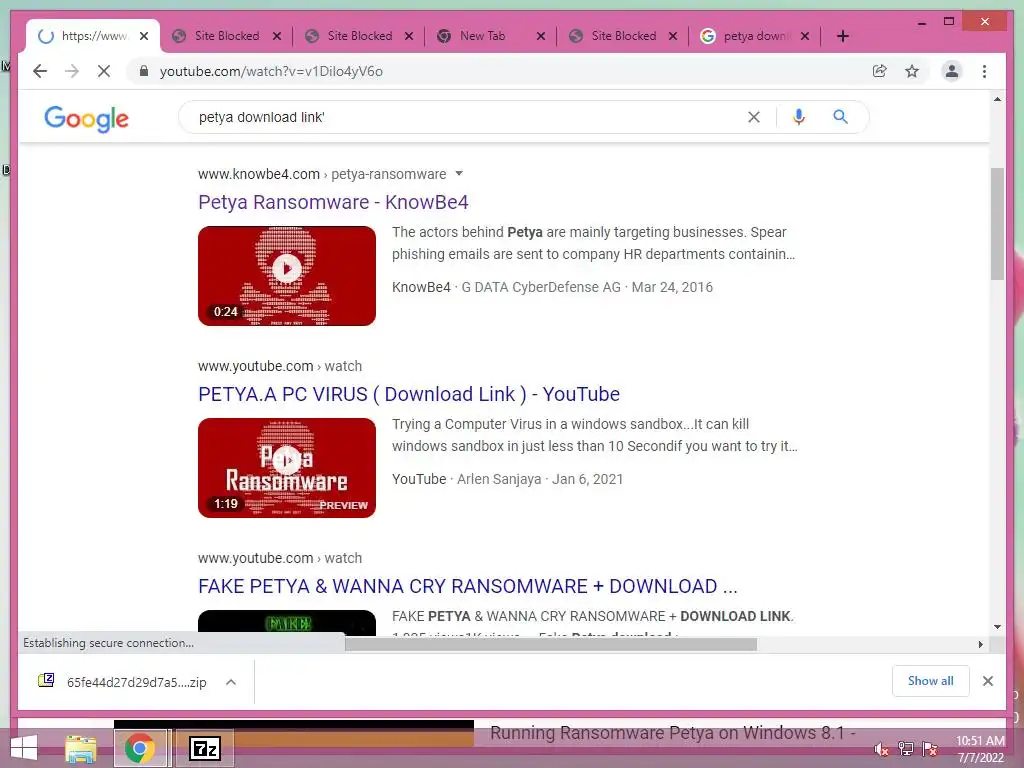Open the FAKE video thumbnail
The image size is (1024, 768).
287,622
